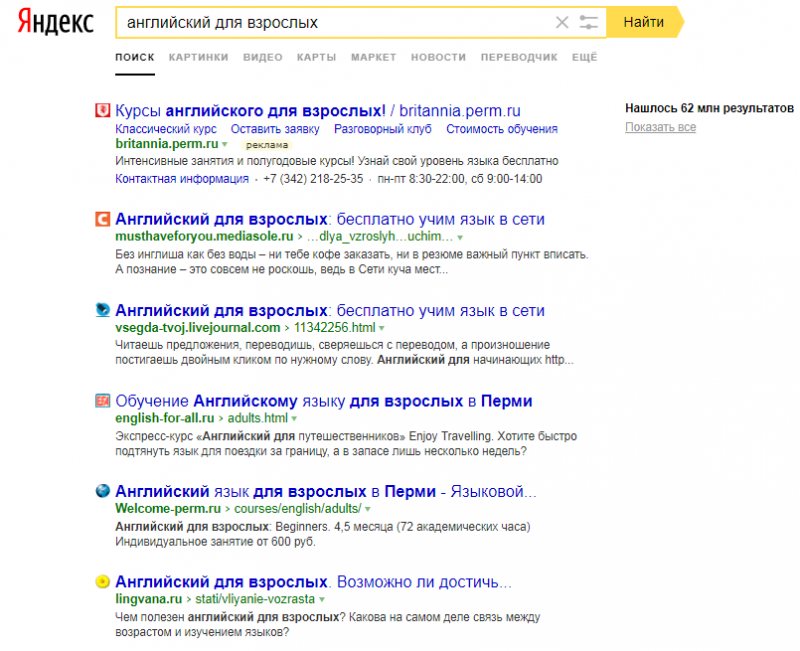
Task: Open the courses/english/adults/ path link
Action: pos(298,509)
